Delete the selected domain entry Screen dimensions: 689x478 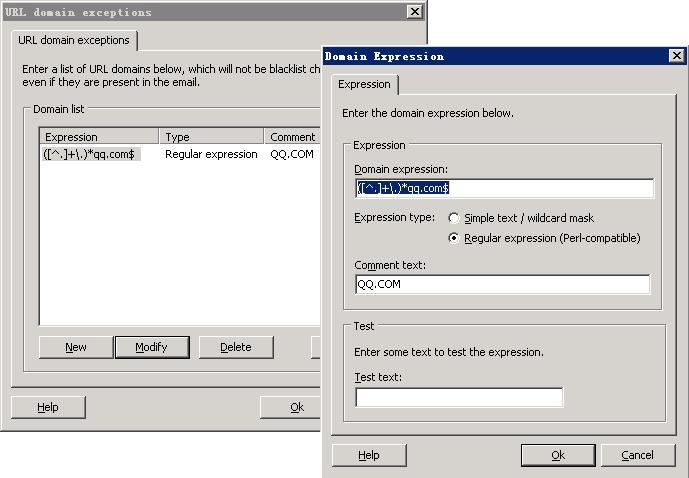tap(235, 347)
